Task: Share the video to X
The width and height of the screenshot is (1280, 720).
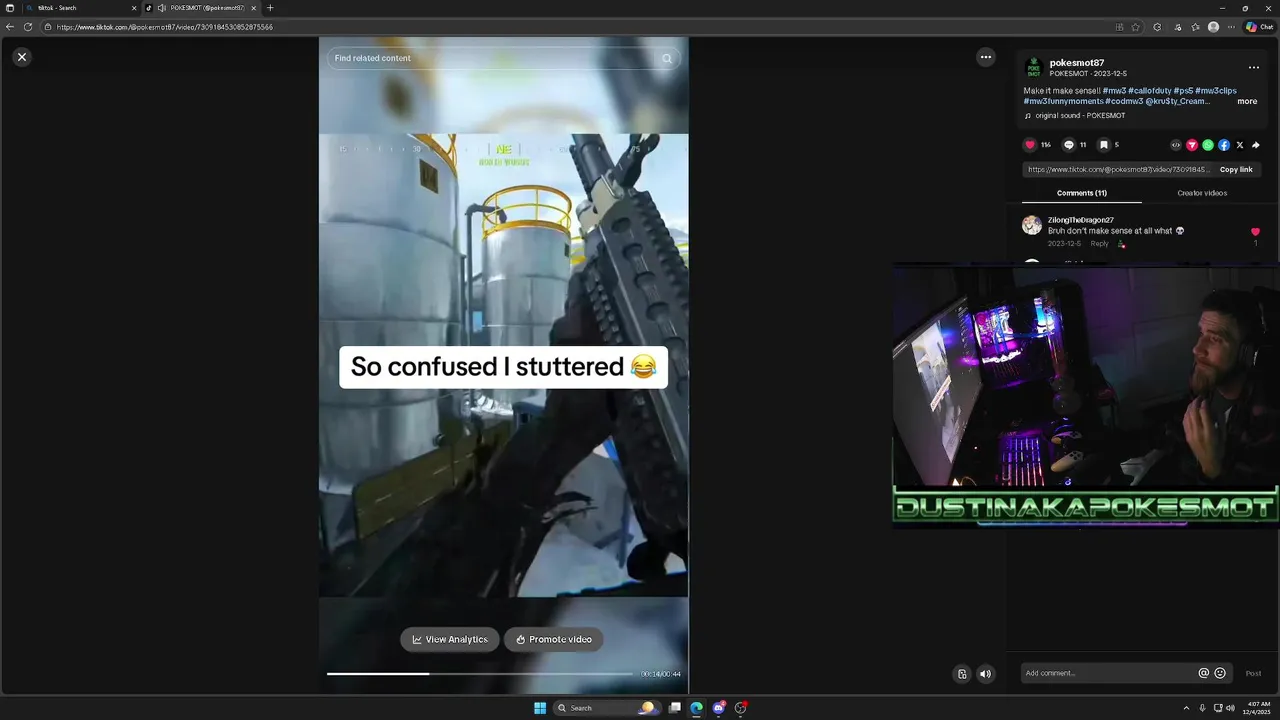Action: click(x=1240, y=145)
